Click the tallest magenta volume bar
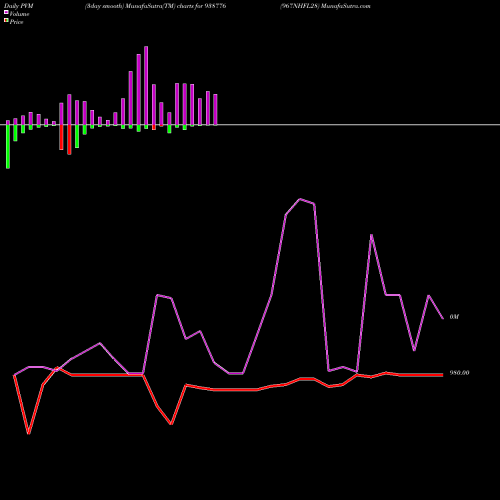This screenshot has width=500, height=500. pyautogui.click(x=146, y=86)
